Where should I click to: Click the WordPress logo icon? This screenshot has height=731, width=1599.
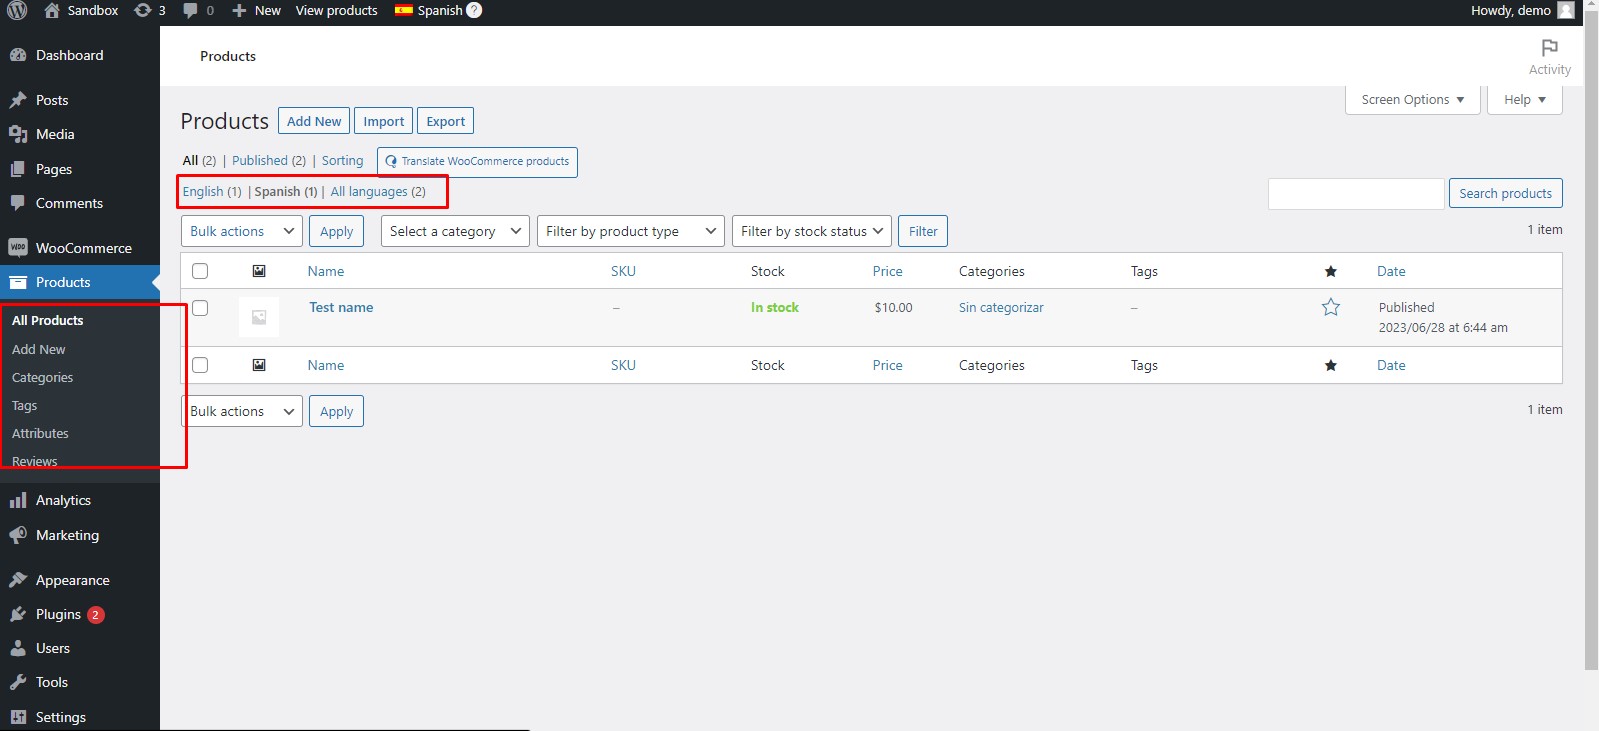[x=17, y=10]
